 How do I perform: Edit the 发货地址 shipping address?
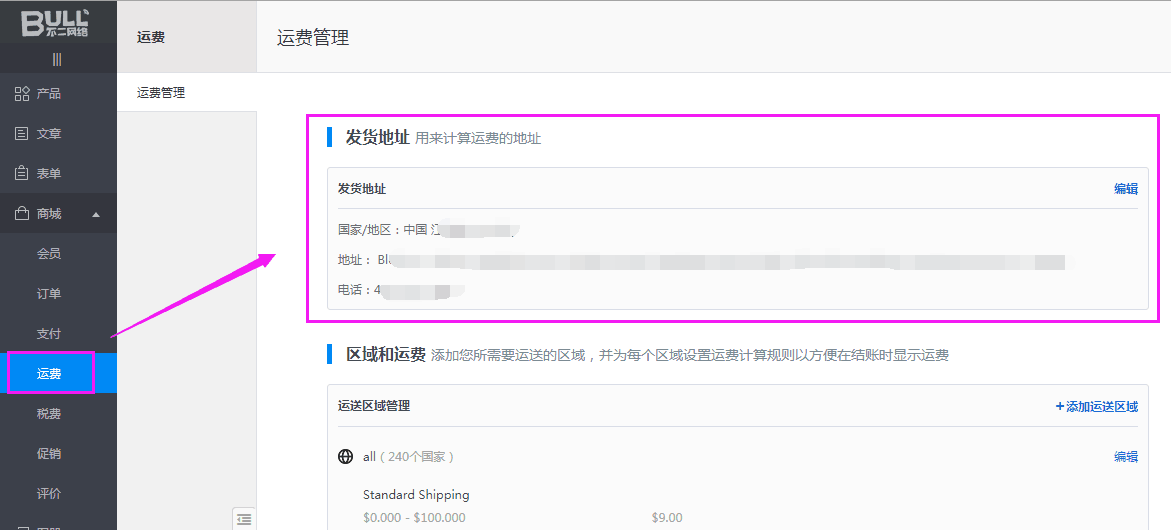point(1126,189)
